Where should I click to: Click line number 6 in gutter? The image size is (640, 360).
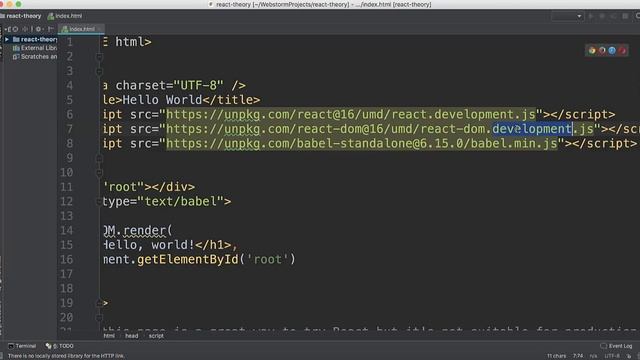click(x=70, y=115)
